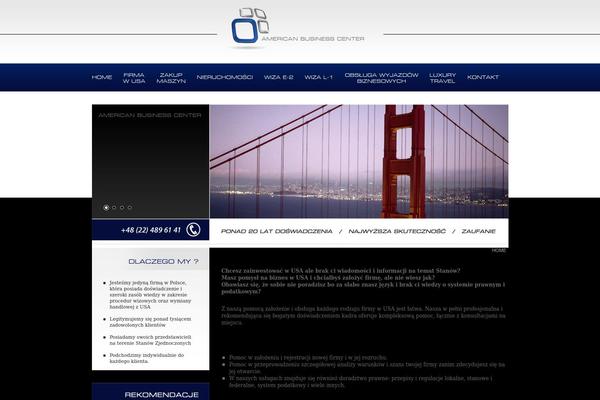
Task: Click the PONAD 20 LAT DOŚWIADCZENIA slogan
Action: (x=277, y=231)
